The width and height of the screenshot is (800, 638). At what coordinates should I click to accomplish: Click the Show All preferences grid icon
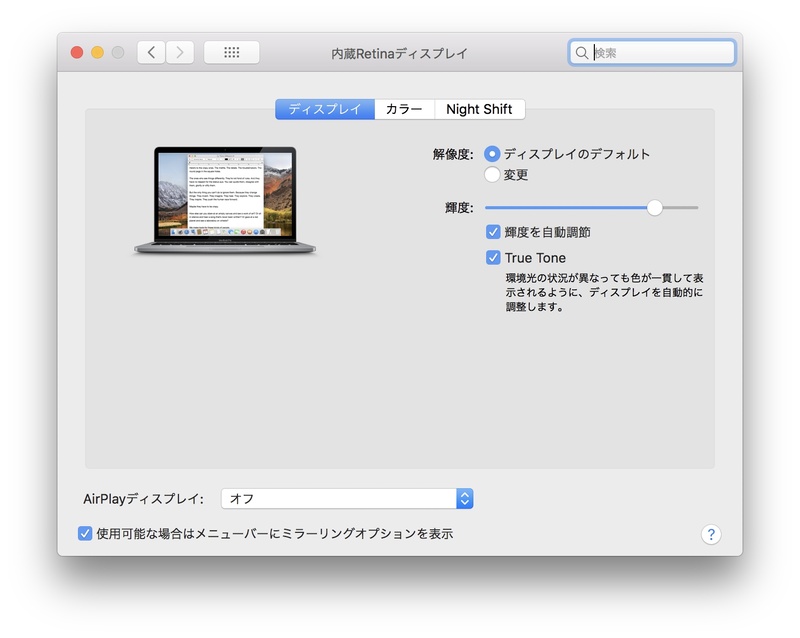point(232,52)
